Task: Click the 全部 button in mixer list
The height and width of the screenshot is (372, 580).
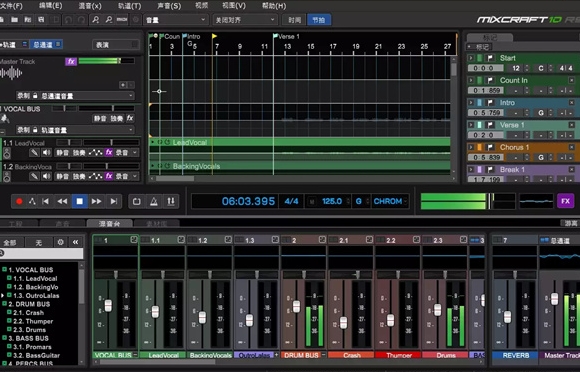Action: coord(10,242)
